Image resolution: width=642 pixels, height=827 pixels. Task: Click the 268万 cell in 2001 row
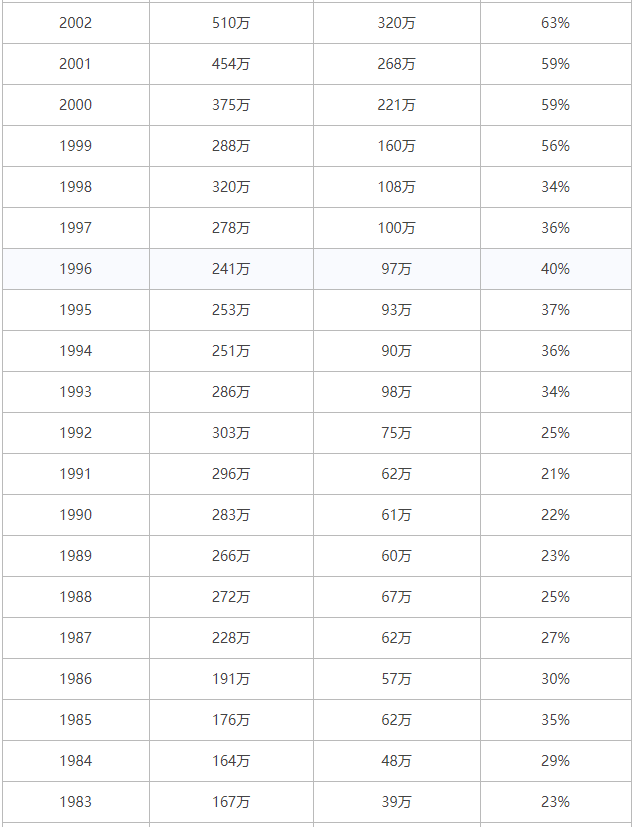(x=397, y=64)
